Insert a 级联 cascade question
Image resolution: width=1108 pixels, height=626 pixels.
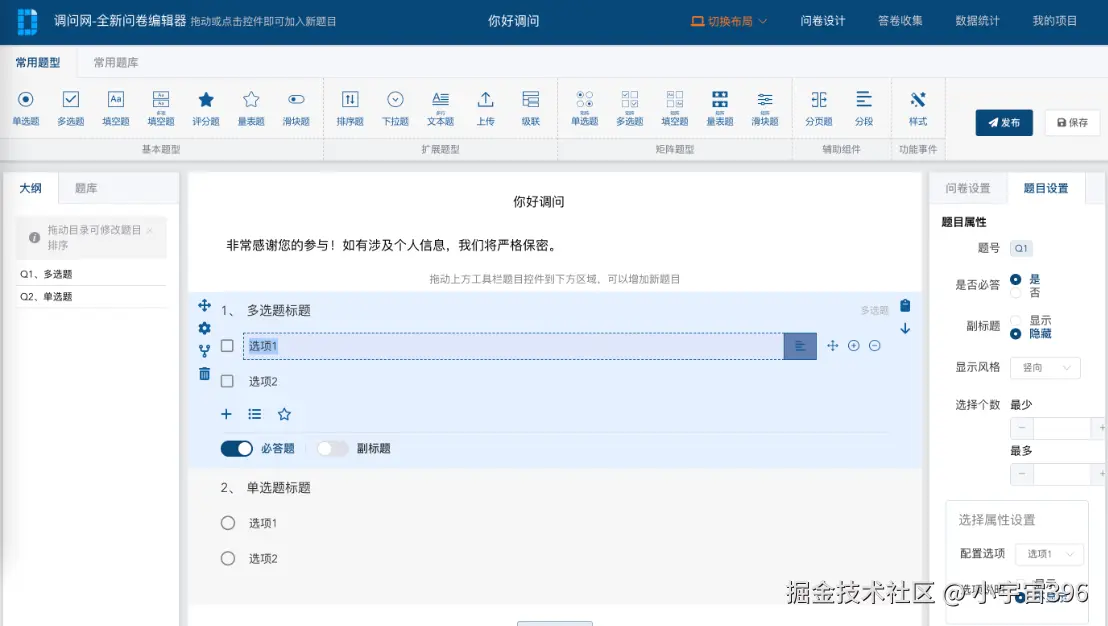(x=531, y=108)
